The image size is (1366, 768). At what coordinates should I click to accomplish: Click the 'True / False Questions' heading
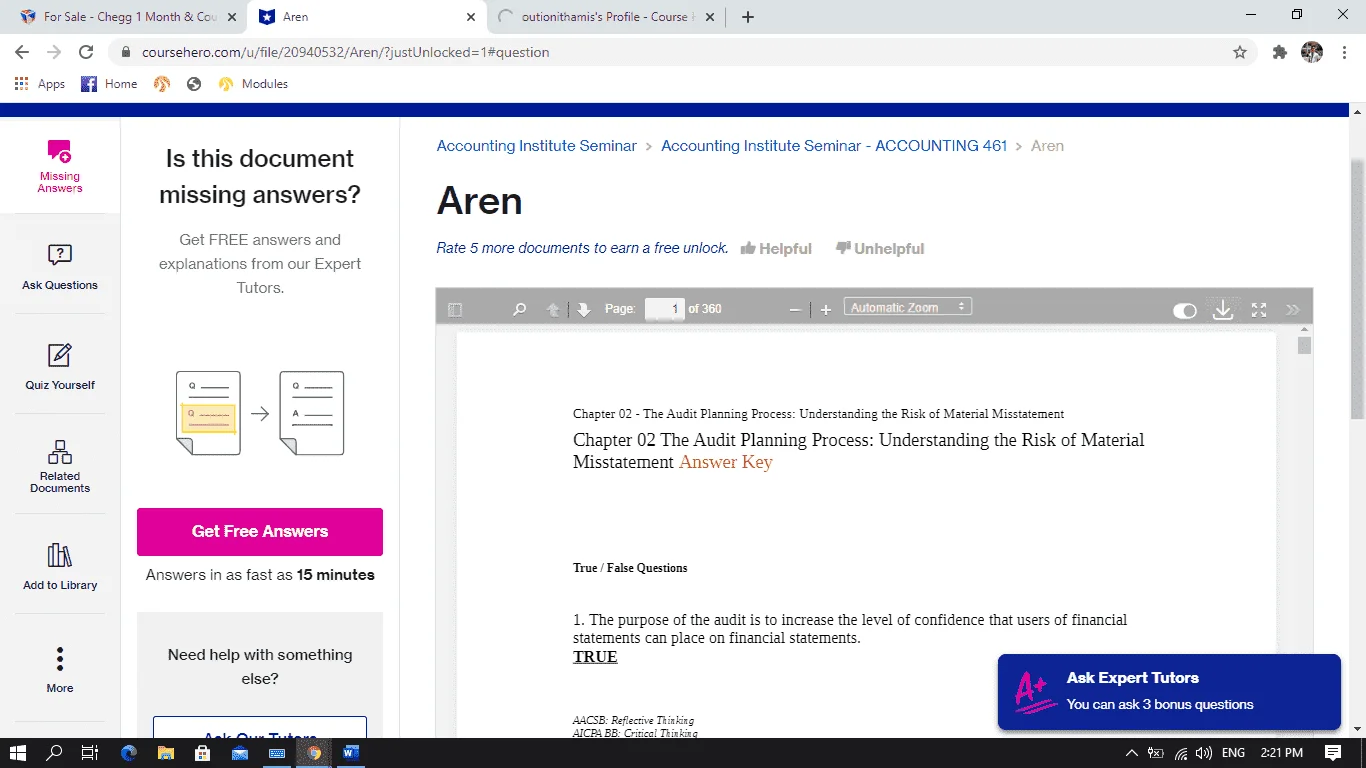click(630, 568)
